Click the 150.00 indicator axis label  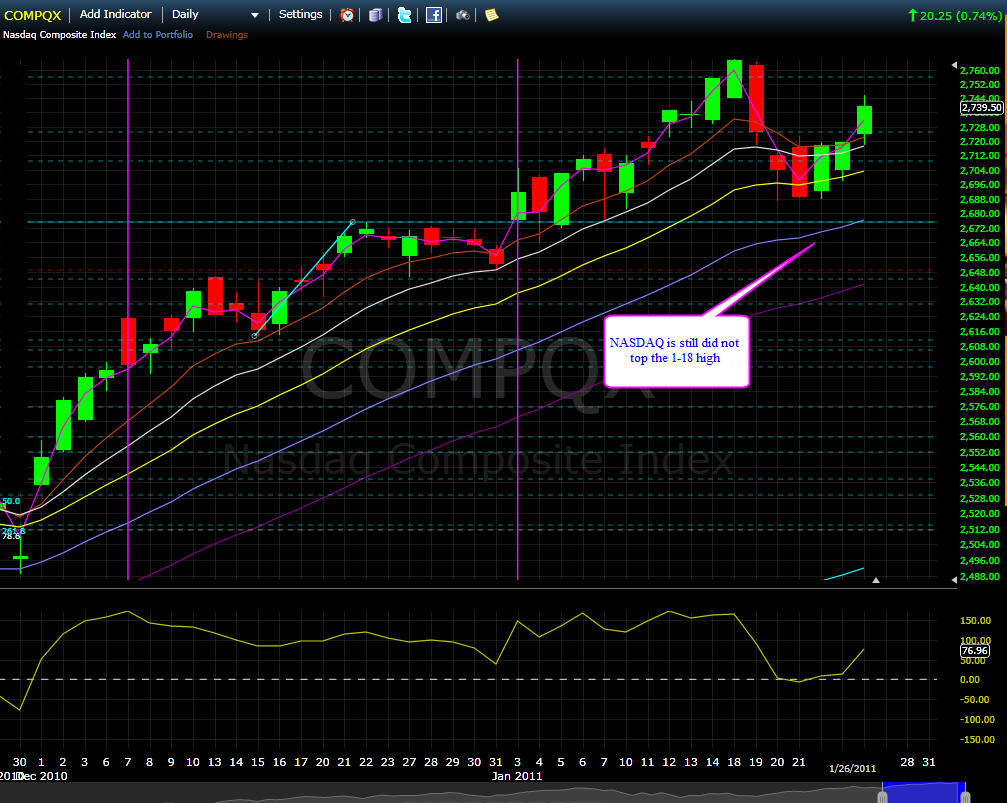click(976, 621)
